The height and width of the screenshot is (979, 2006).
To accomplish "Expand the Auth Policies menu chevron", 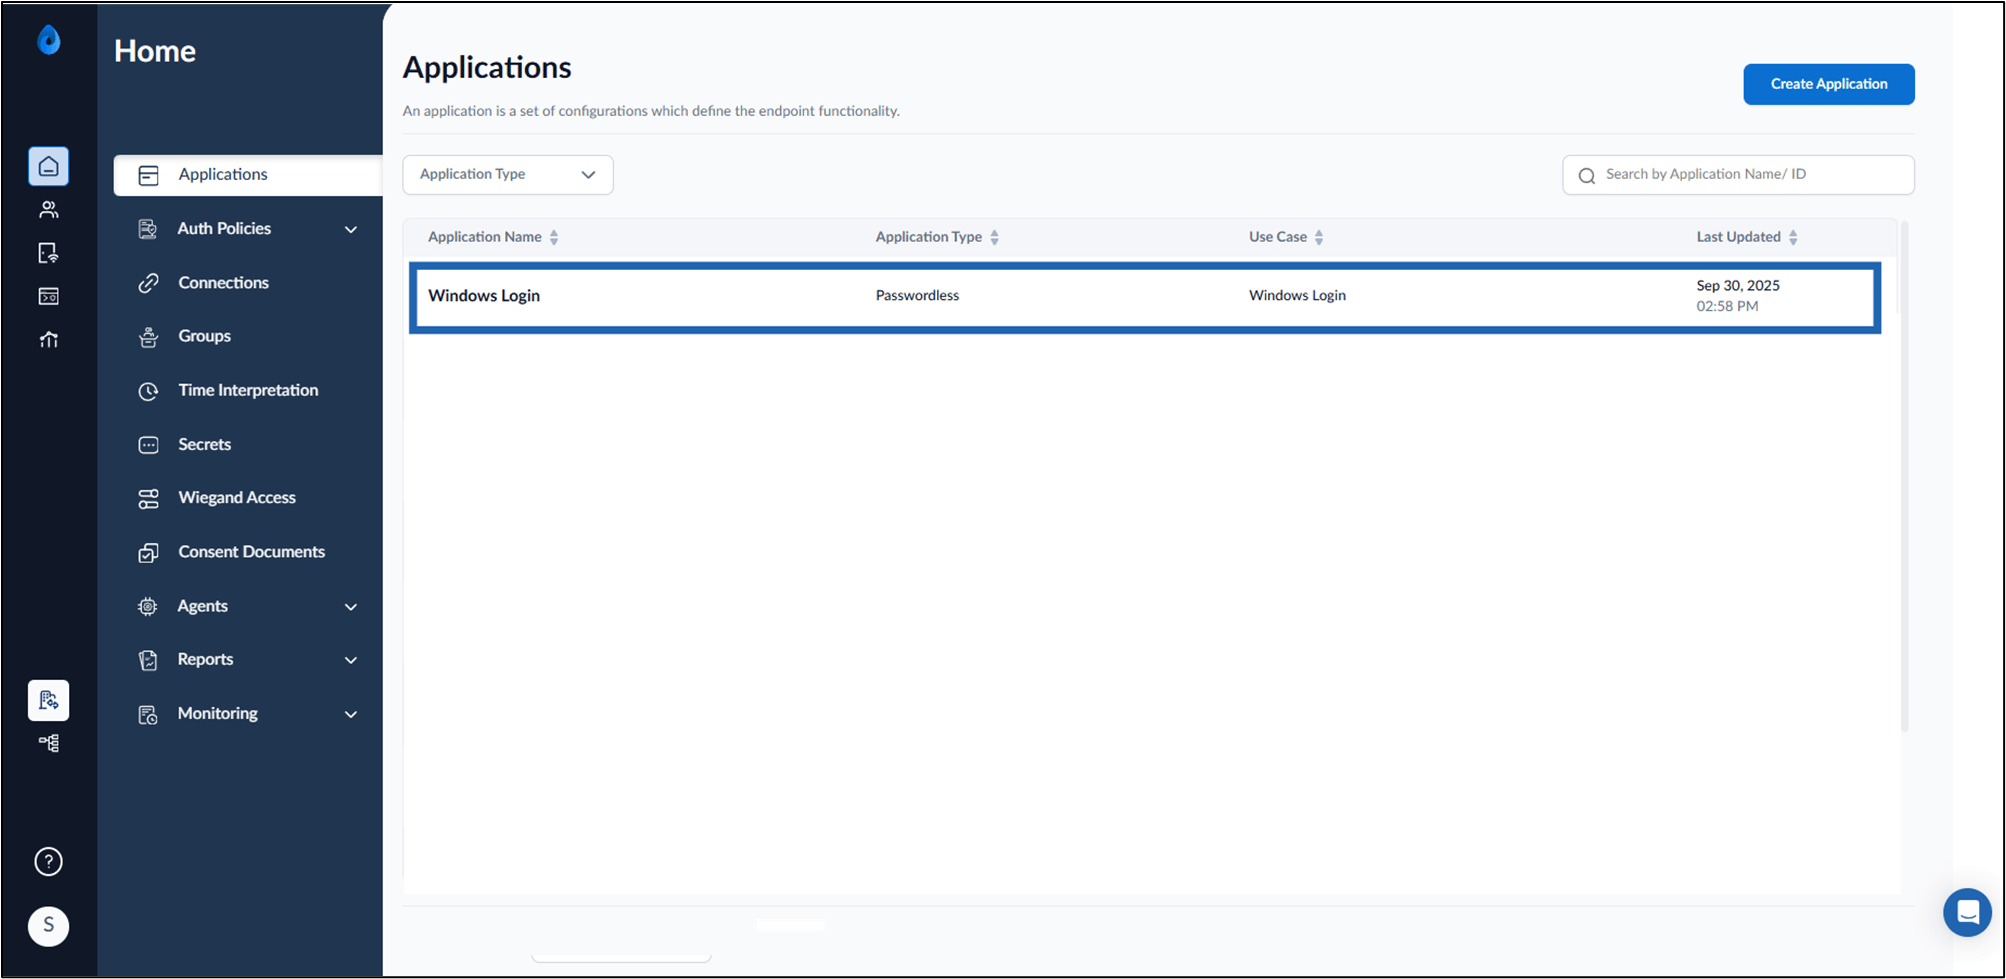I will pos(351,229).
